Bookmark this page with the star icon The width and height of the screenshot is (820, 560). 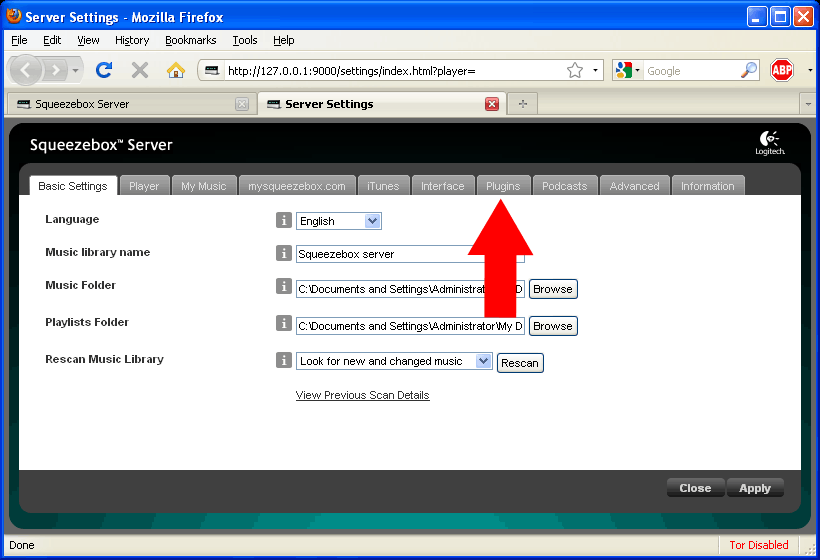(x=575, y=70)
